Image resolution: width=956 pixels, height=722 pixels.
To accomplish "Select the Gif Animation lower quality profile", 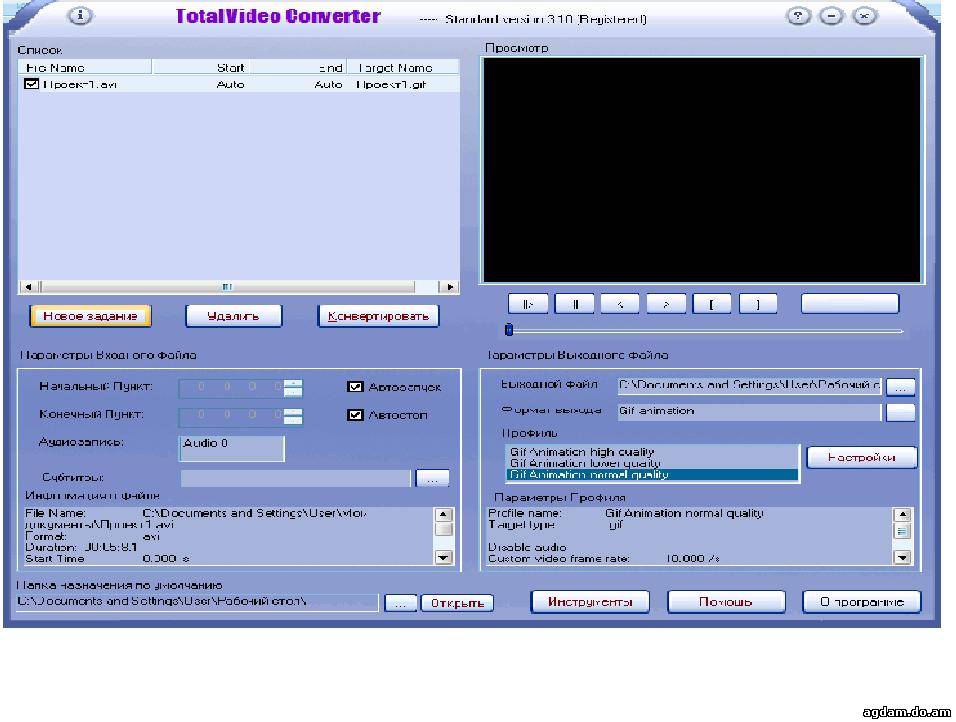I will coord(652,463).
